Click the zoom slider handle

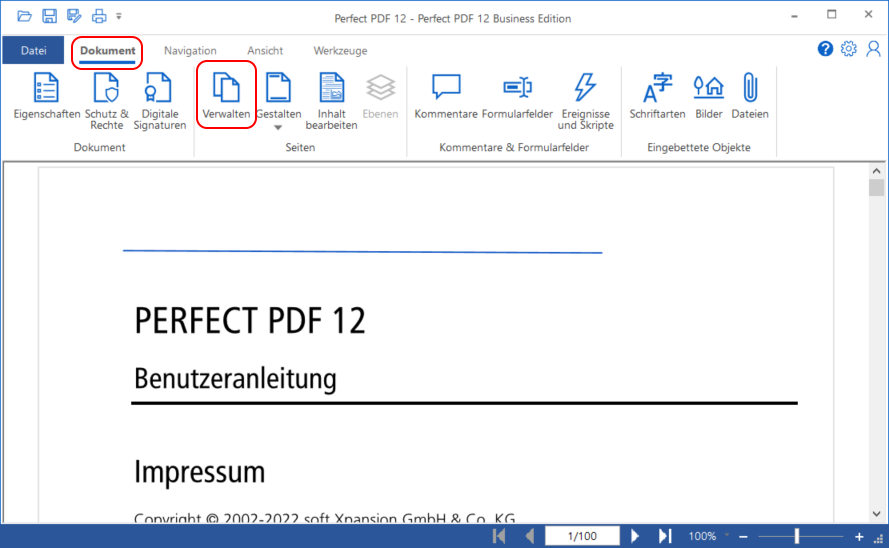pos(797,536)
